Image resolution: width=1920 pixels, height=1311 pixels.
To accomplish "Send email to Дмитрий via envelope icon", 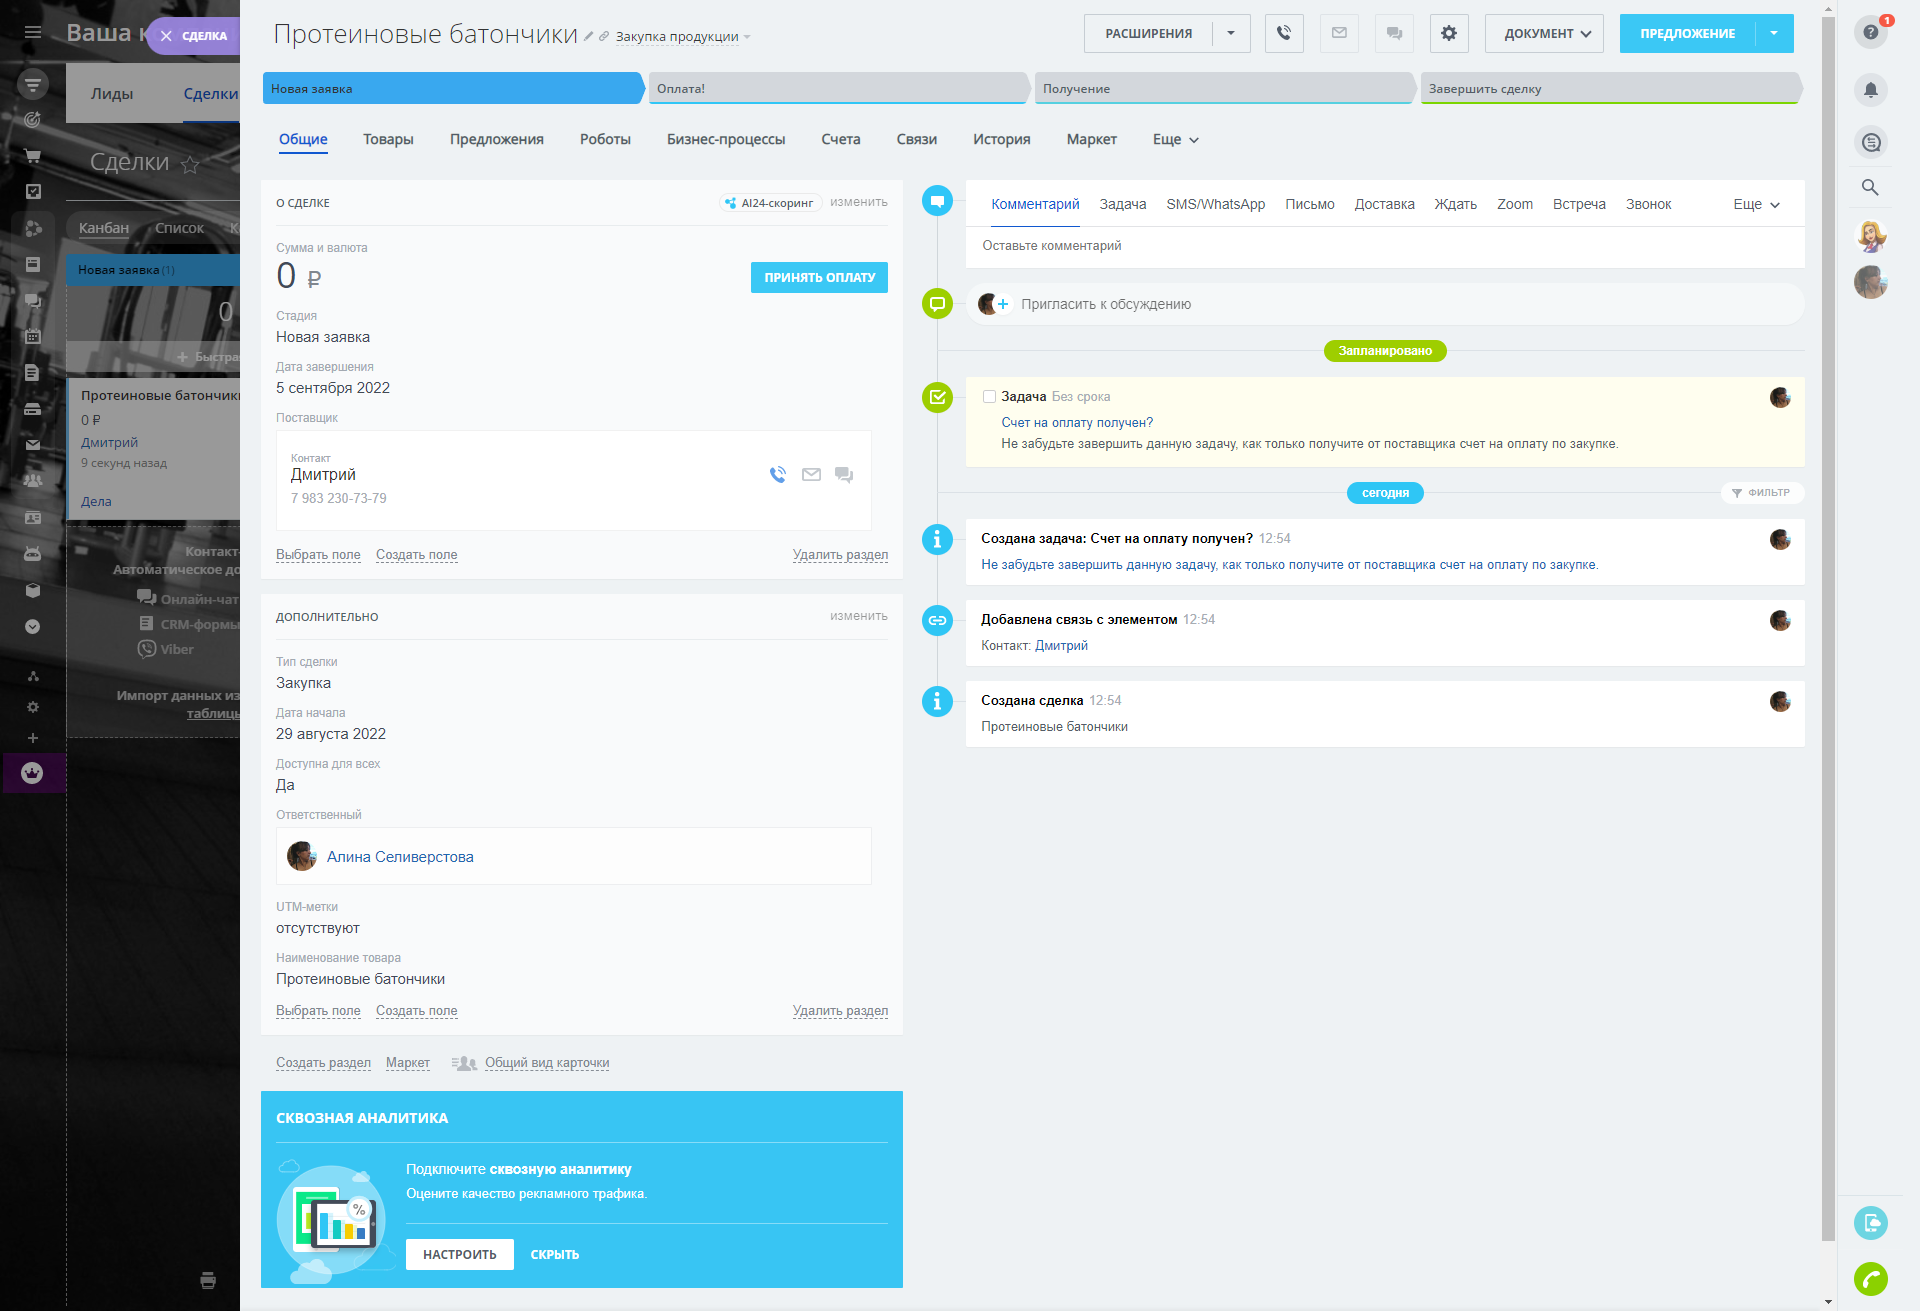I will click(x=811, y=475).
